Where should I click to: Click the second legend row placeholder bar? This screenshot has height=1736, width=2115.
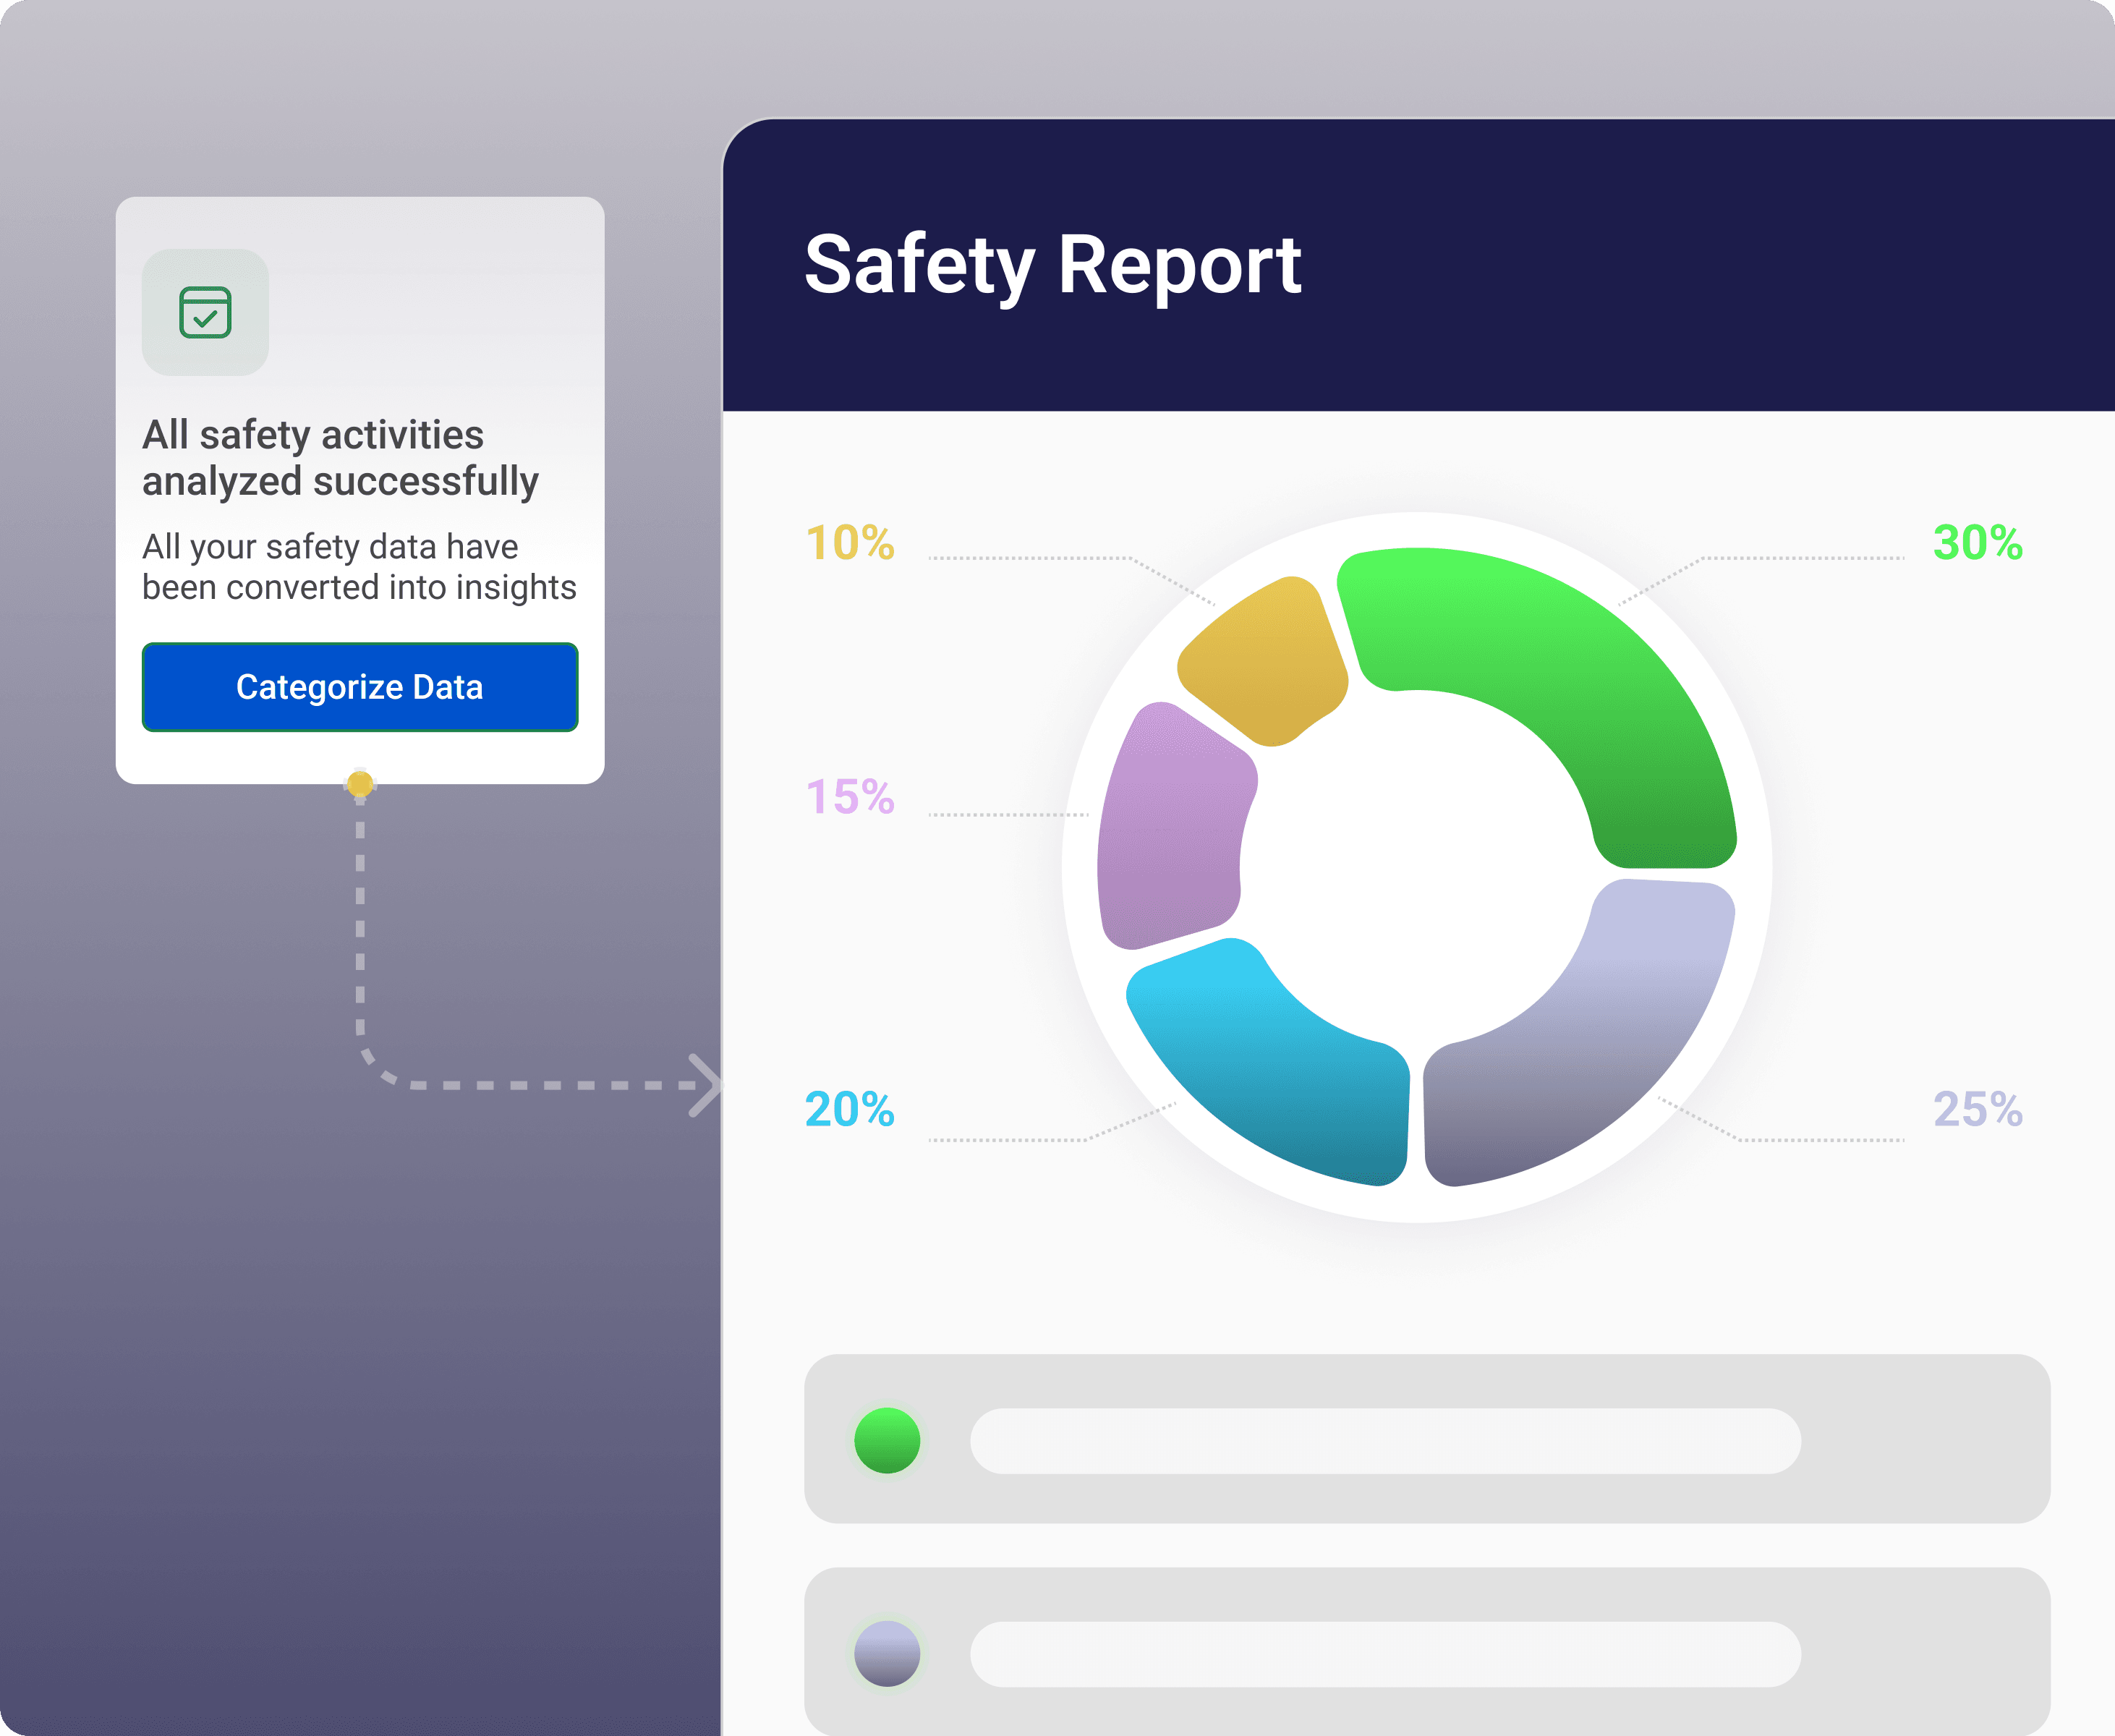tap(1385, 1653)
